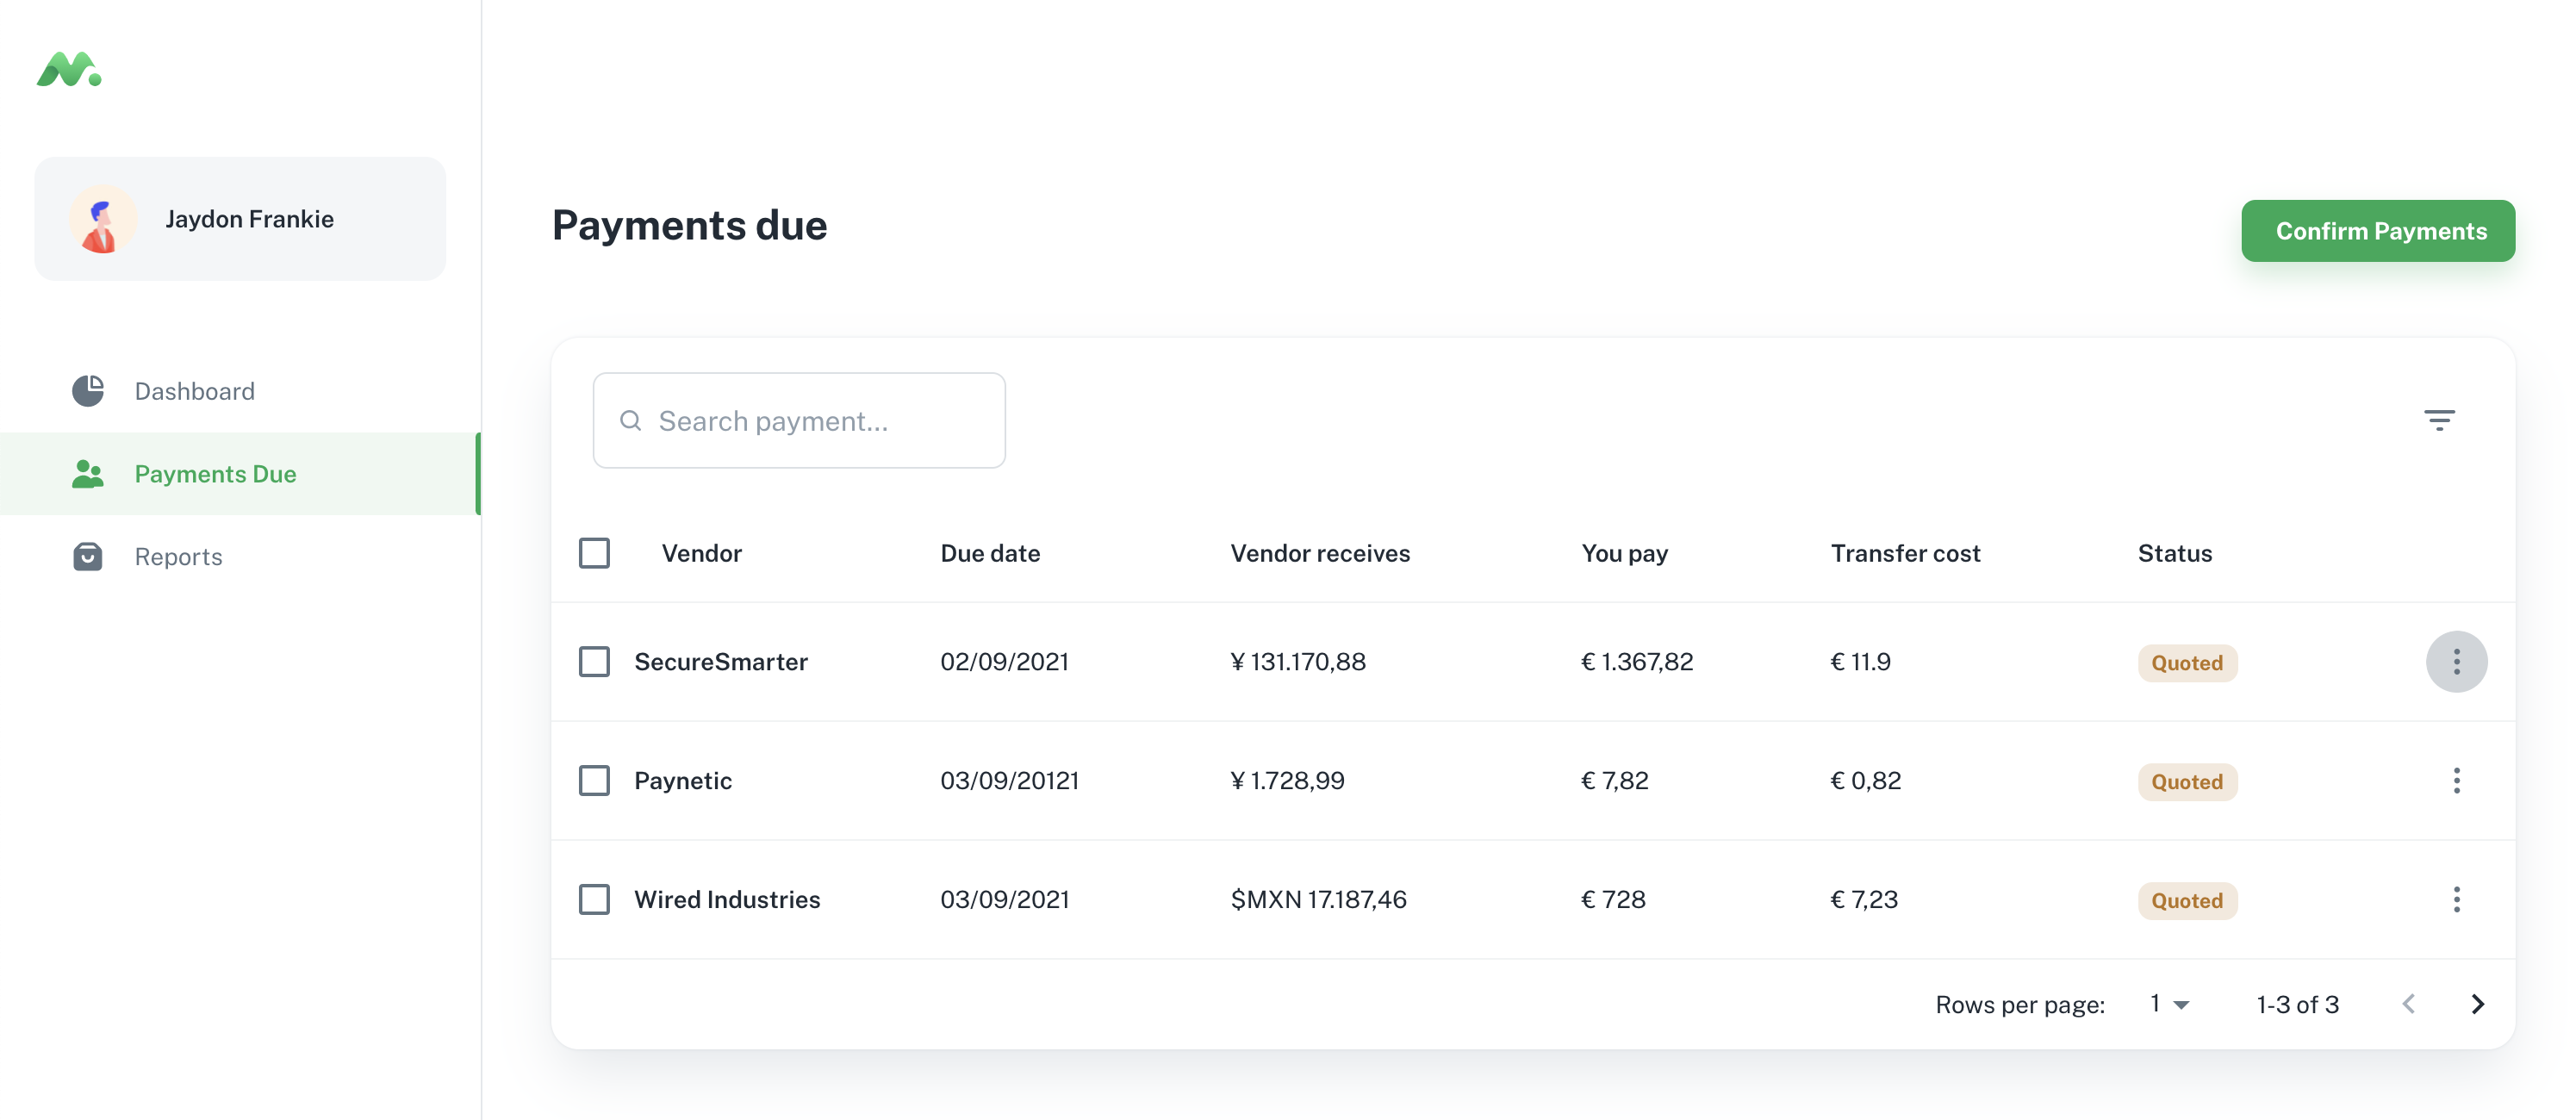This screenshot has width=2576, height=1120.
Task: Check the Paynetic row checkbox
Action: coord(595,781)
